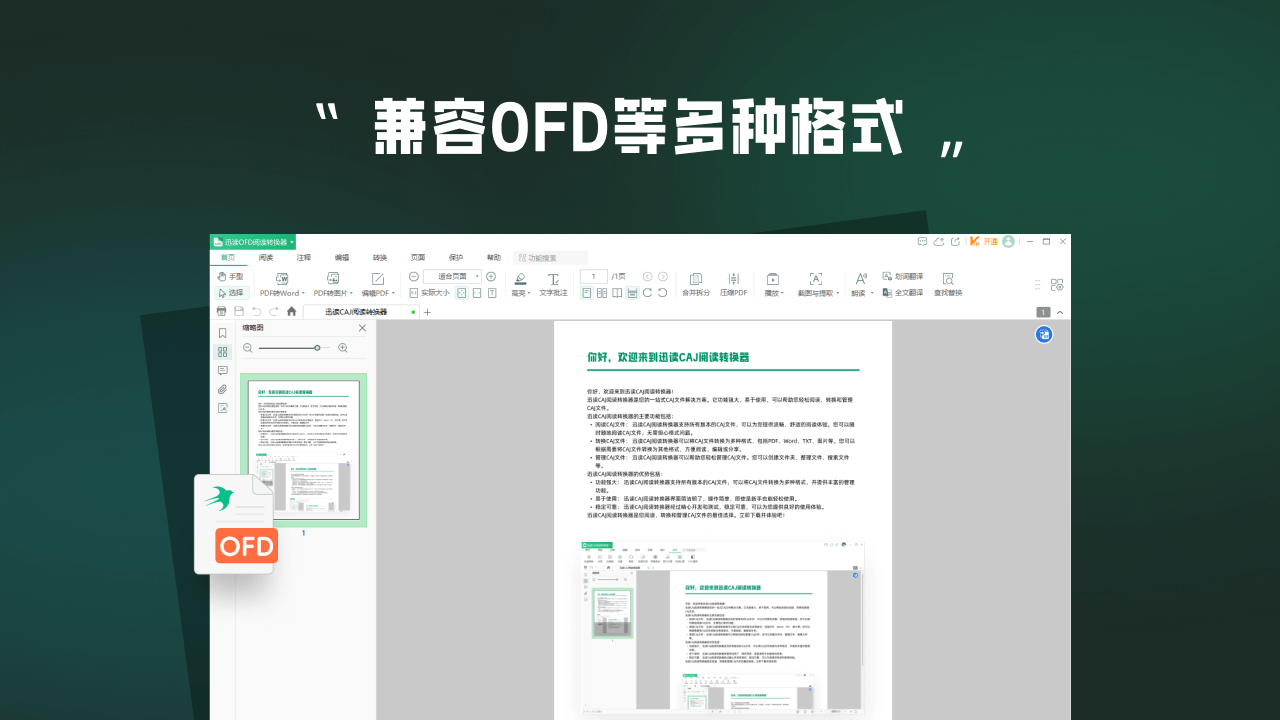Screen dimensions: 1280x720
Task: Click the toolbar customize settings icon
Action: (x=1057, y=285)
